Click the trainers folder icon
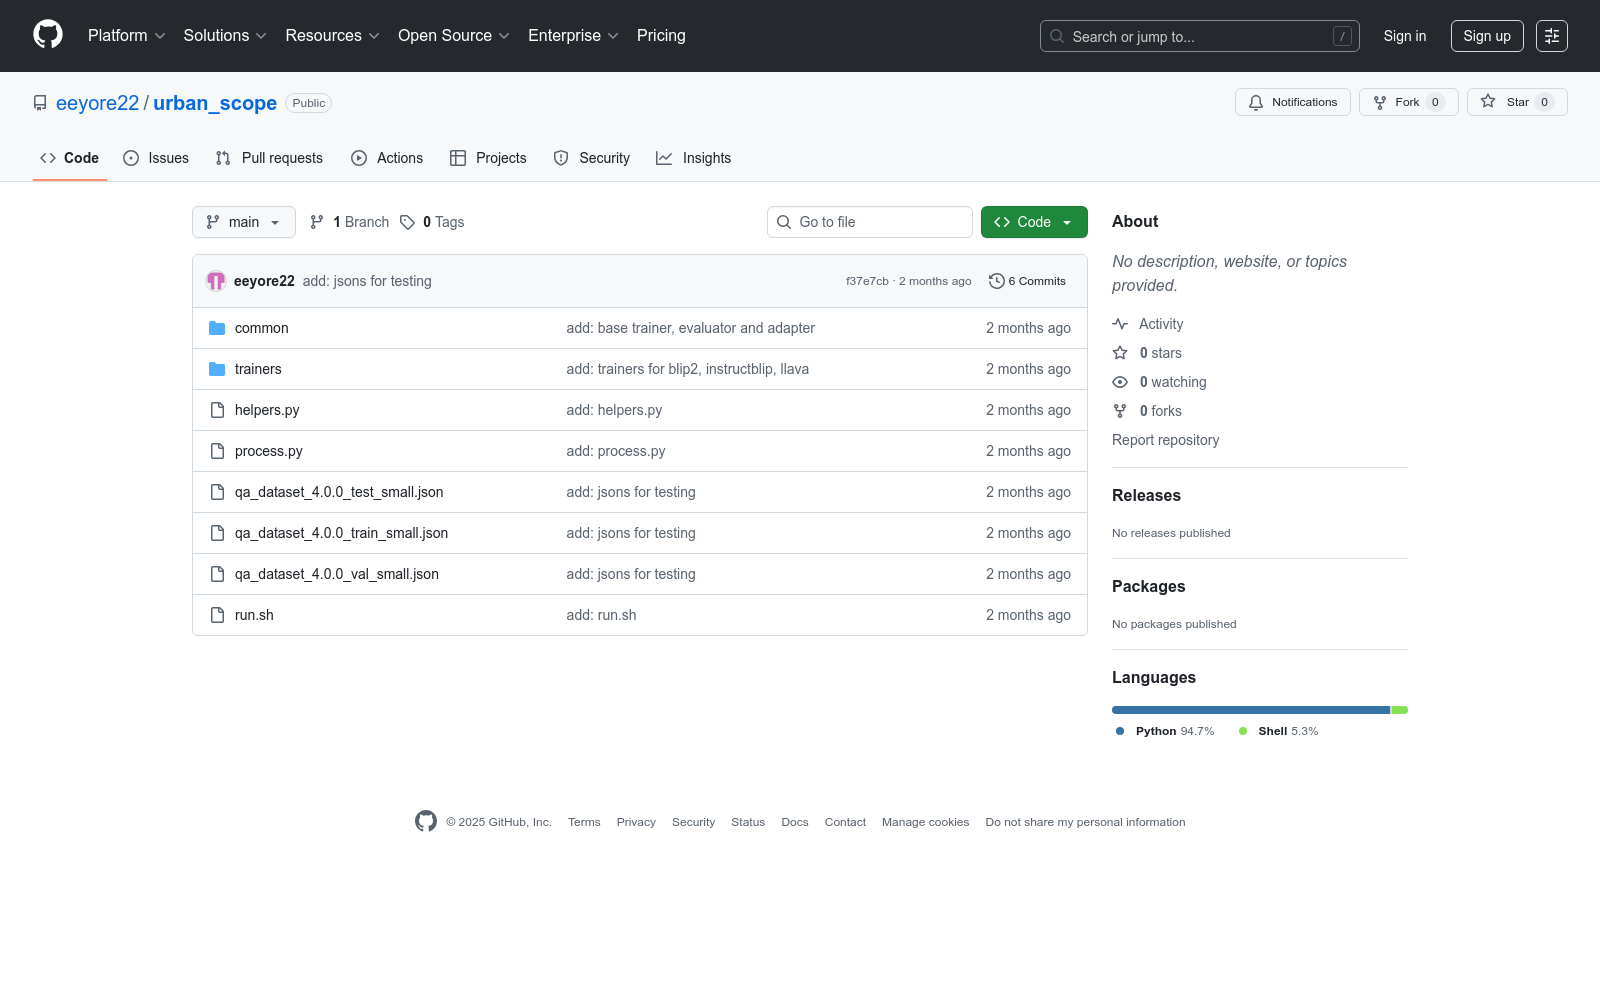Image resolution: width=1600 pixels, height=1000 pixels. click(217, 369)
